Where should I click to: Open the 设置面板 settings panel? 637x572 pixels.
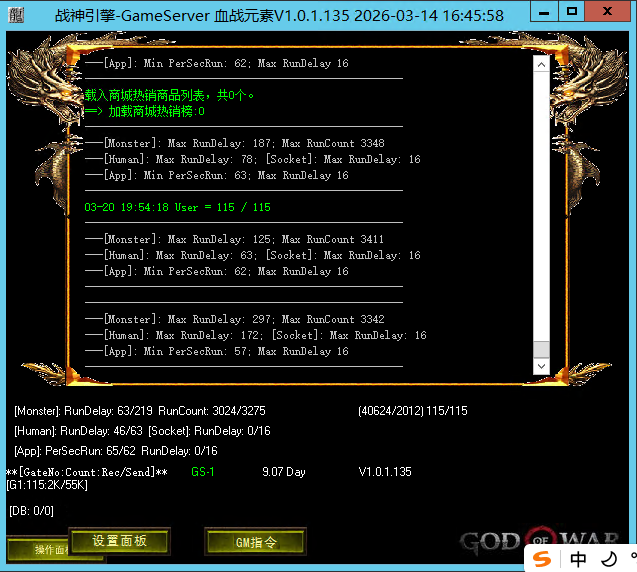coord(119,541)
